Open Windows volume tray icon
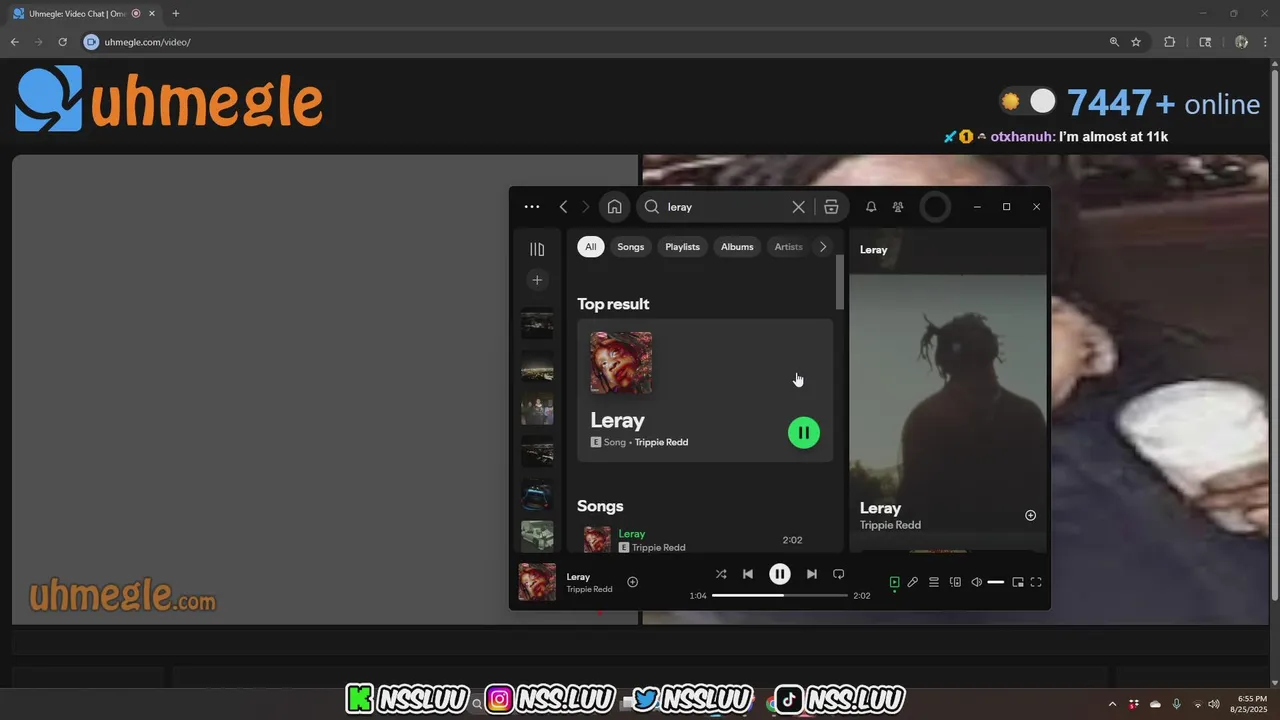This screenshot has width=1280, height=720. [x=1214, y=704]
